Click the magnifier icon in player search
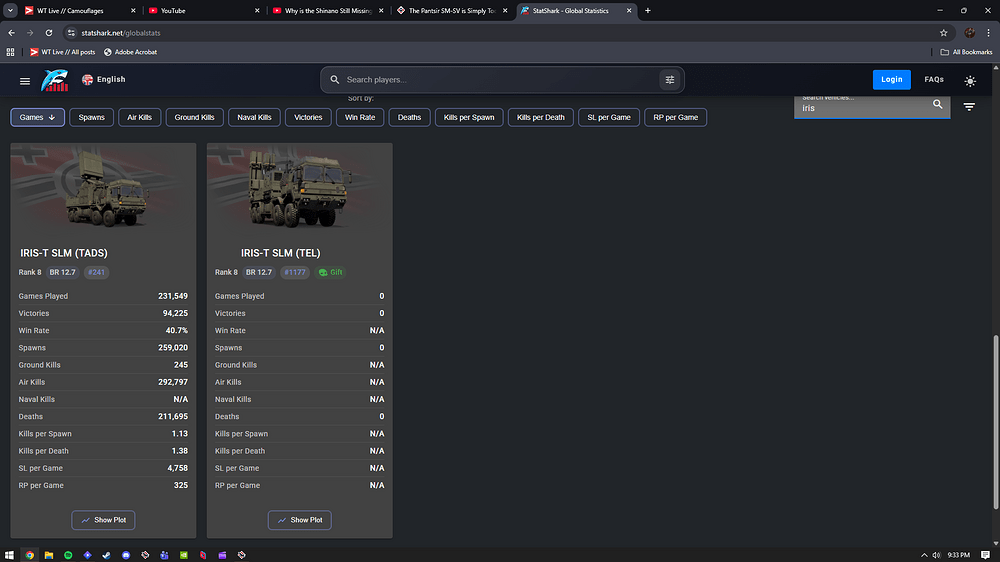 click(x=334, y=80)
